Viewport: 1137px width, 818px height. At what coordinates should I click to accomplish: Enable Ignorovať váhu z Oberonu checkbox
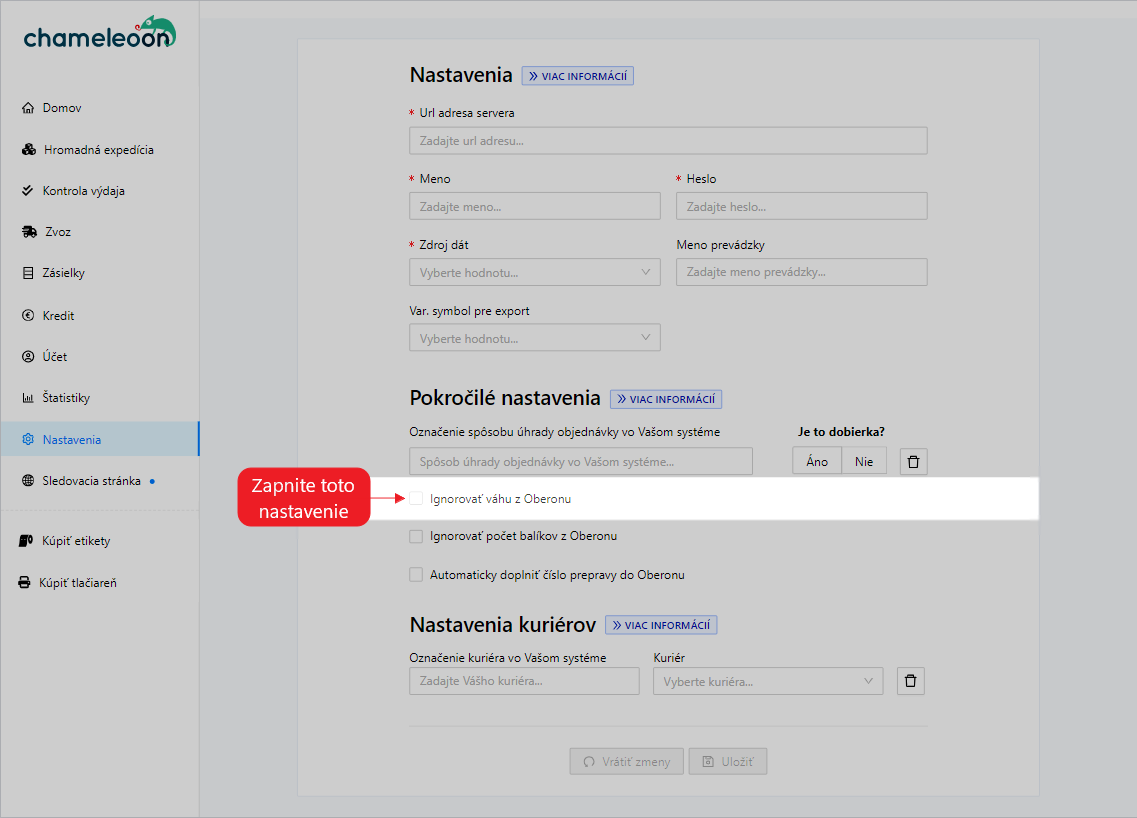click(416, 498)
